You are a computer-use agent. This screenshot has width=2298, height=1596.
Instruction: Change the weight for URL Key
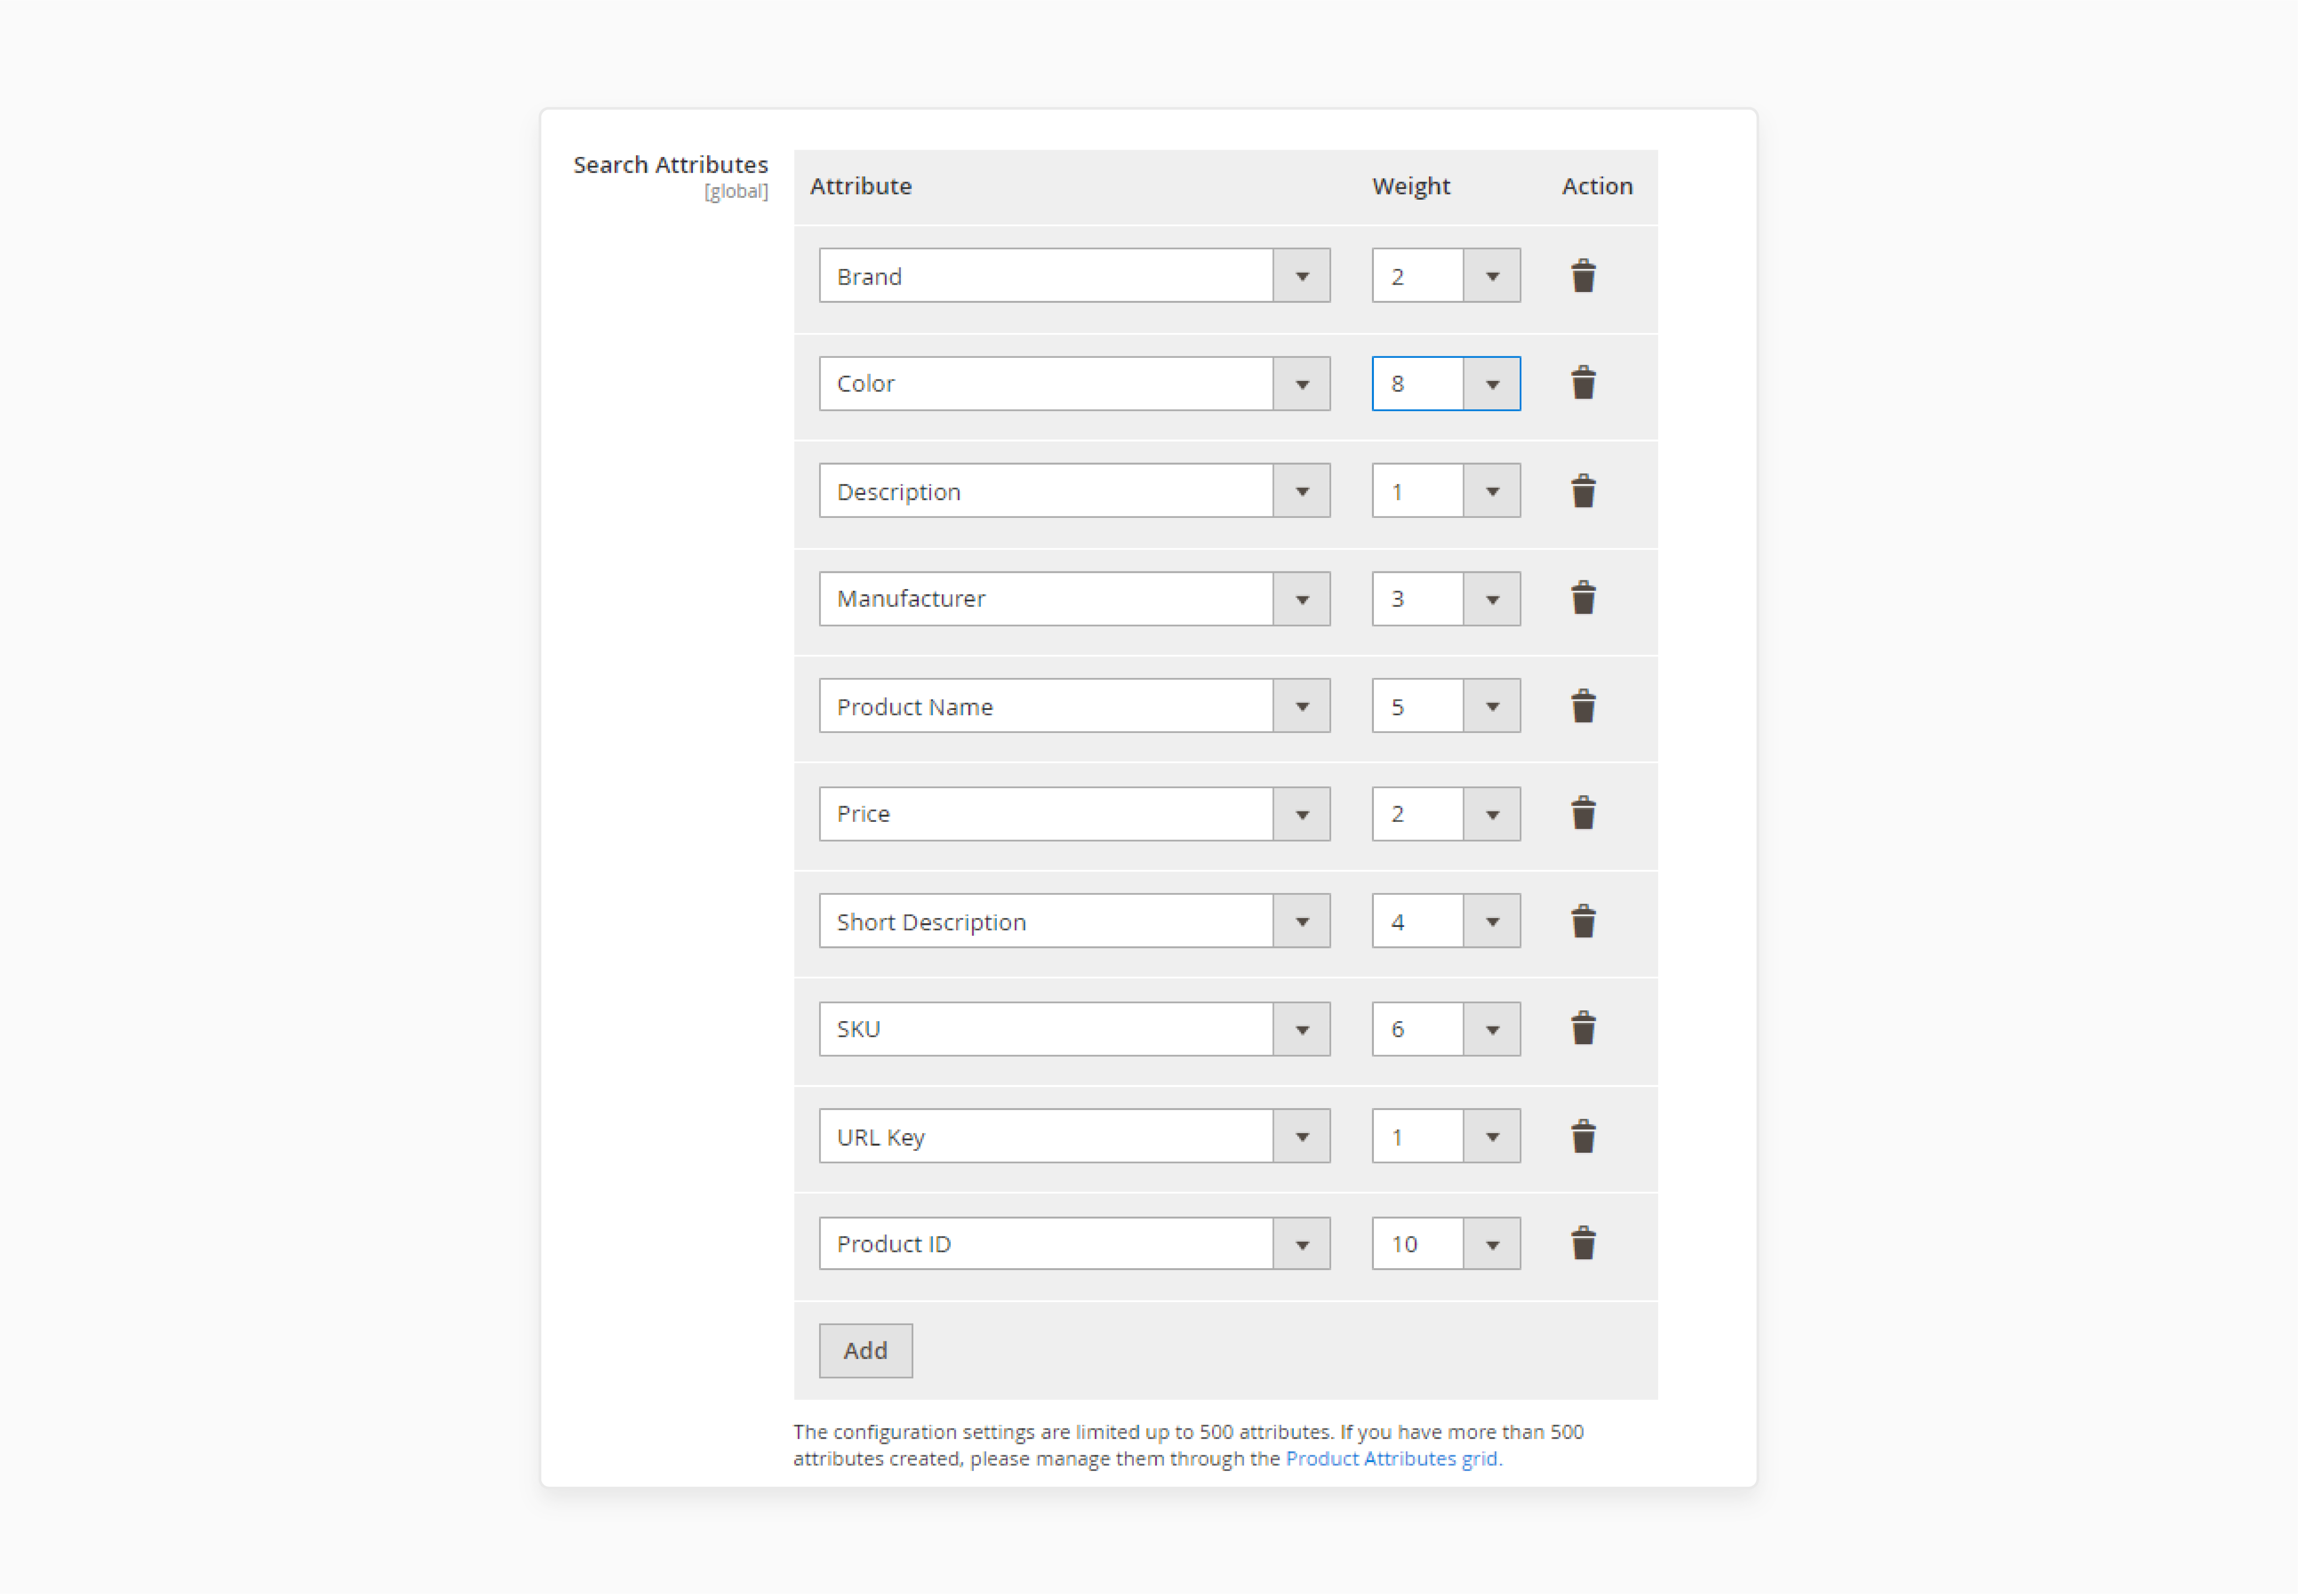pos(1446,1136)
